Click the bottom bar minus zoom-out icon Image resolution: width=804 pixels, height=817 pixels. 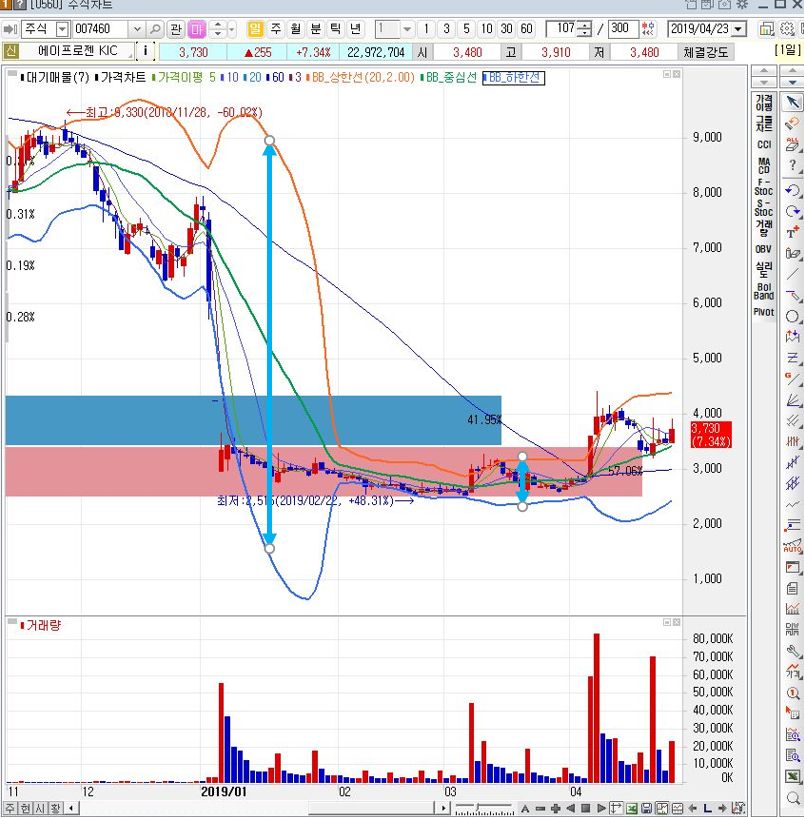(540, 809)
